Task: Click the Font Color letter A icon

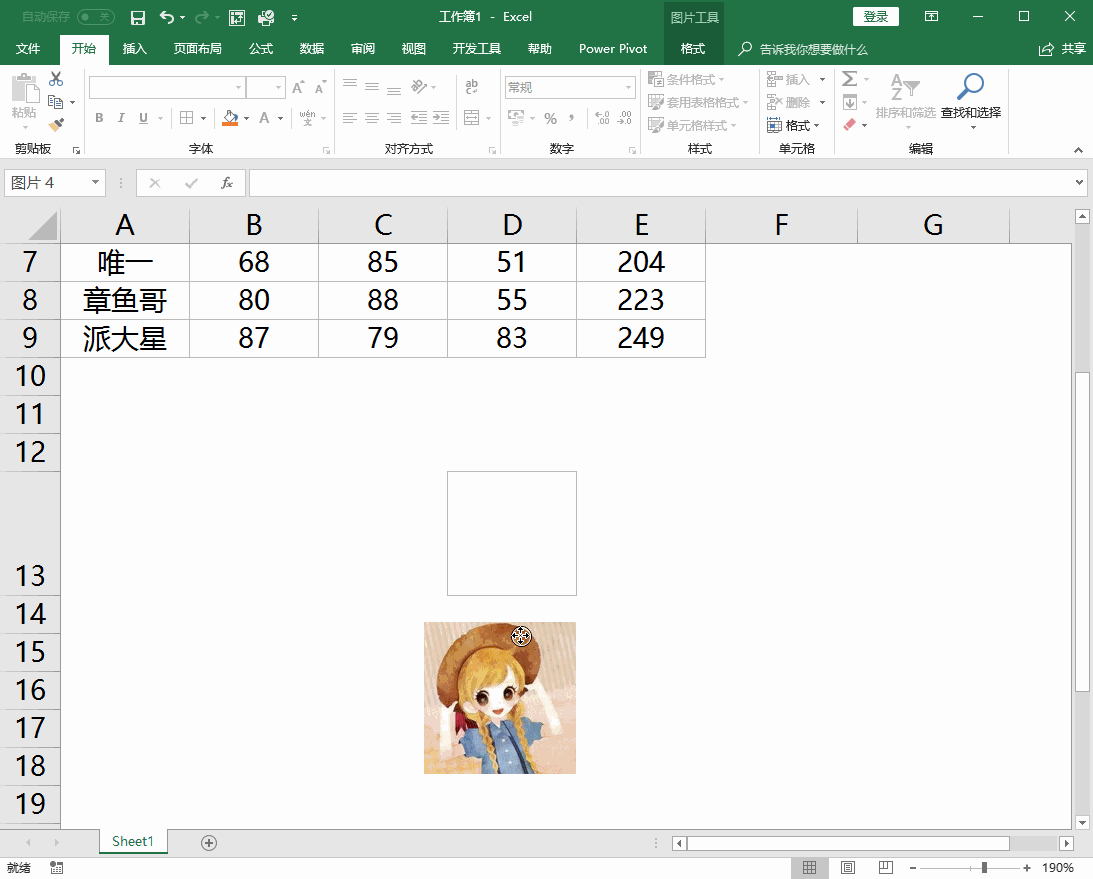Action: (264, 118)
